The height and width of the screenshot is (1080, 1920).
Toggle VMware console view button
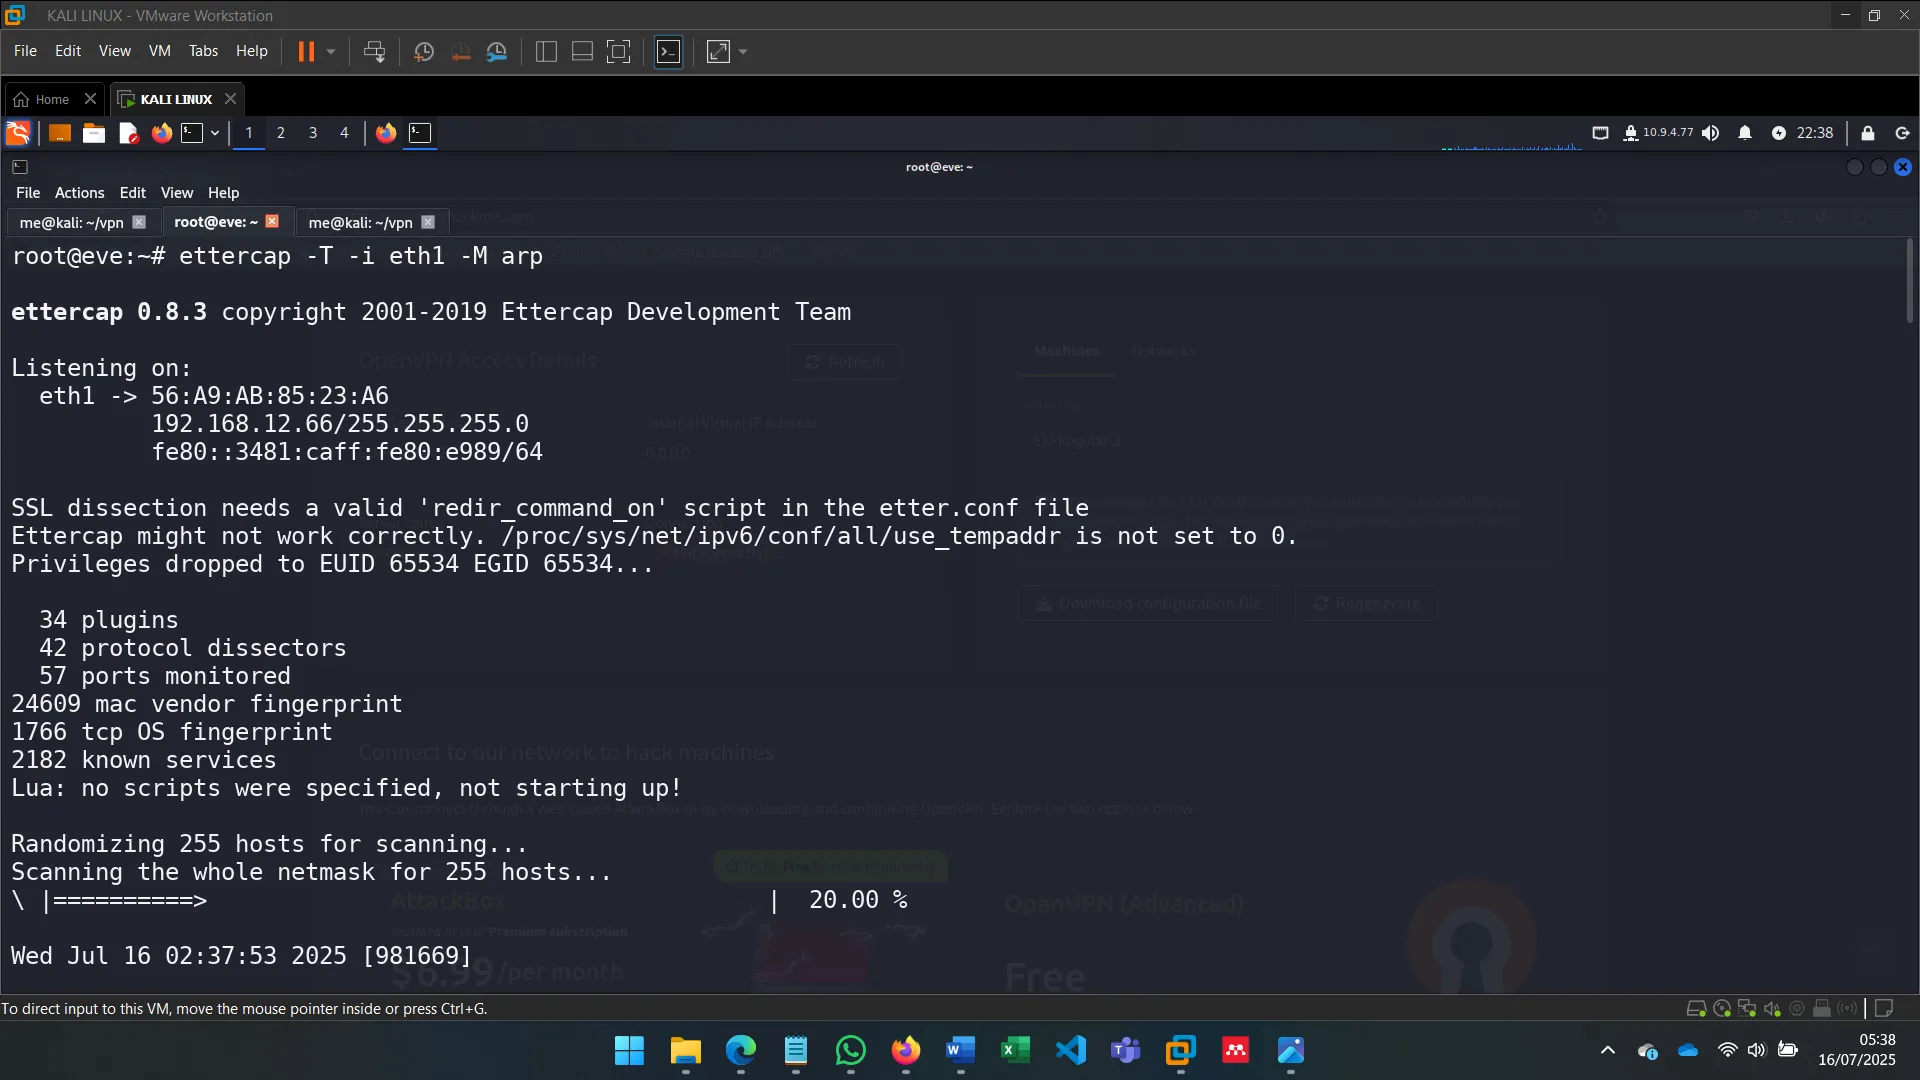coord(668,52)
